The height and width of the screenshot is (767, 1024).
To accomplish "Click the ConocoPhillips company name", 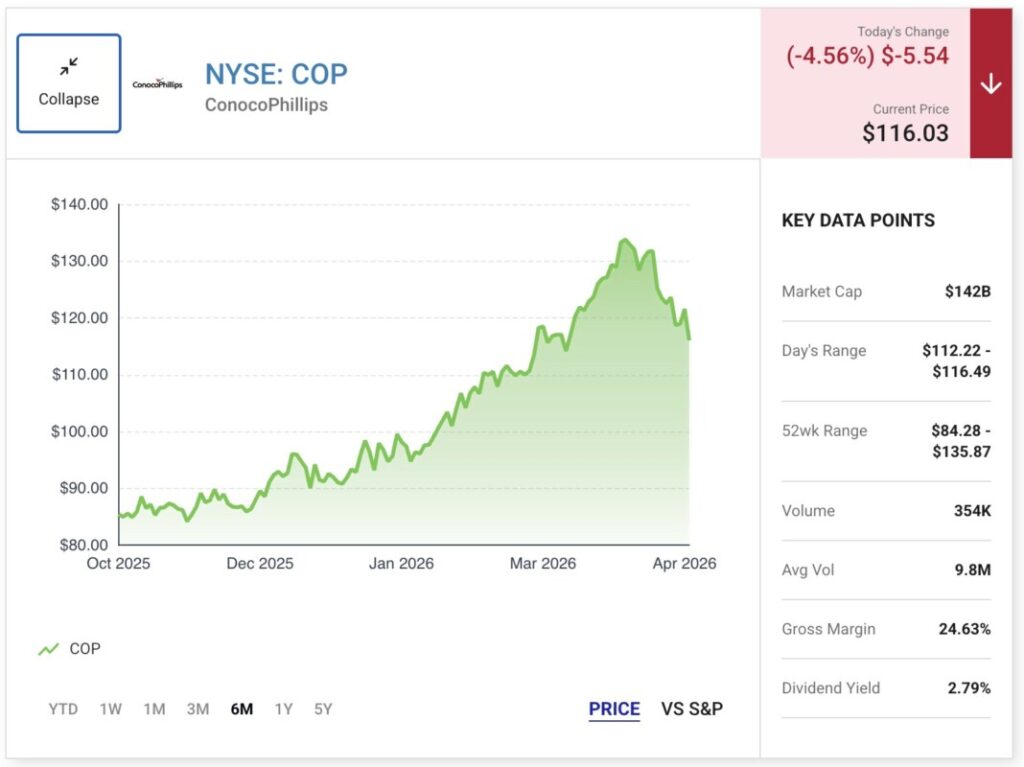I will point(266,105).
